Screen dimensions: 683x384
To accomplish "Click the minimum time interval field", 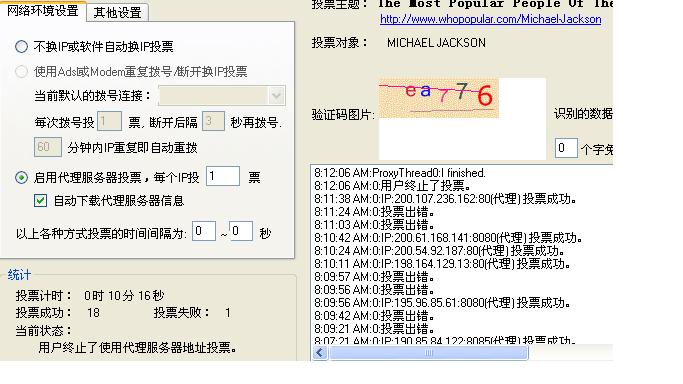I will pyautogui.click(x=204, y=231).
